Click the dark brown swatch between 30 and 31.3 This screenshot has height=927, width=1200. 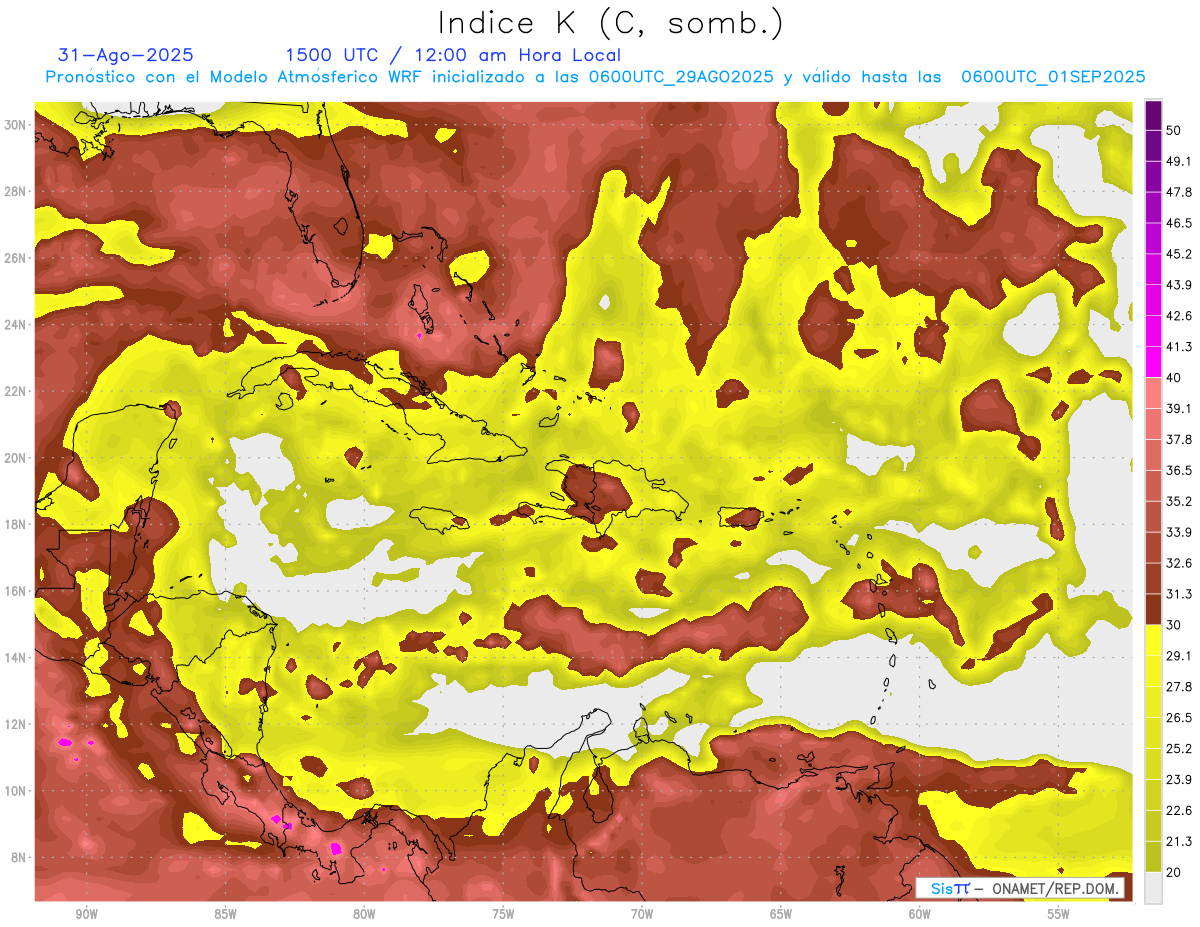click(x=1153, y=609)
